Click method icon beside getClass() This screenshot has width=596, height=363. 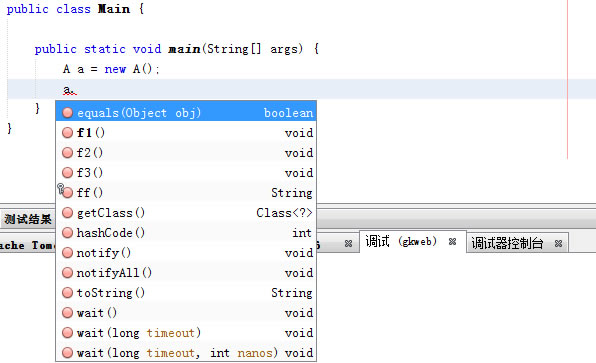(67, 213)
